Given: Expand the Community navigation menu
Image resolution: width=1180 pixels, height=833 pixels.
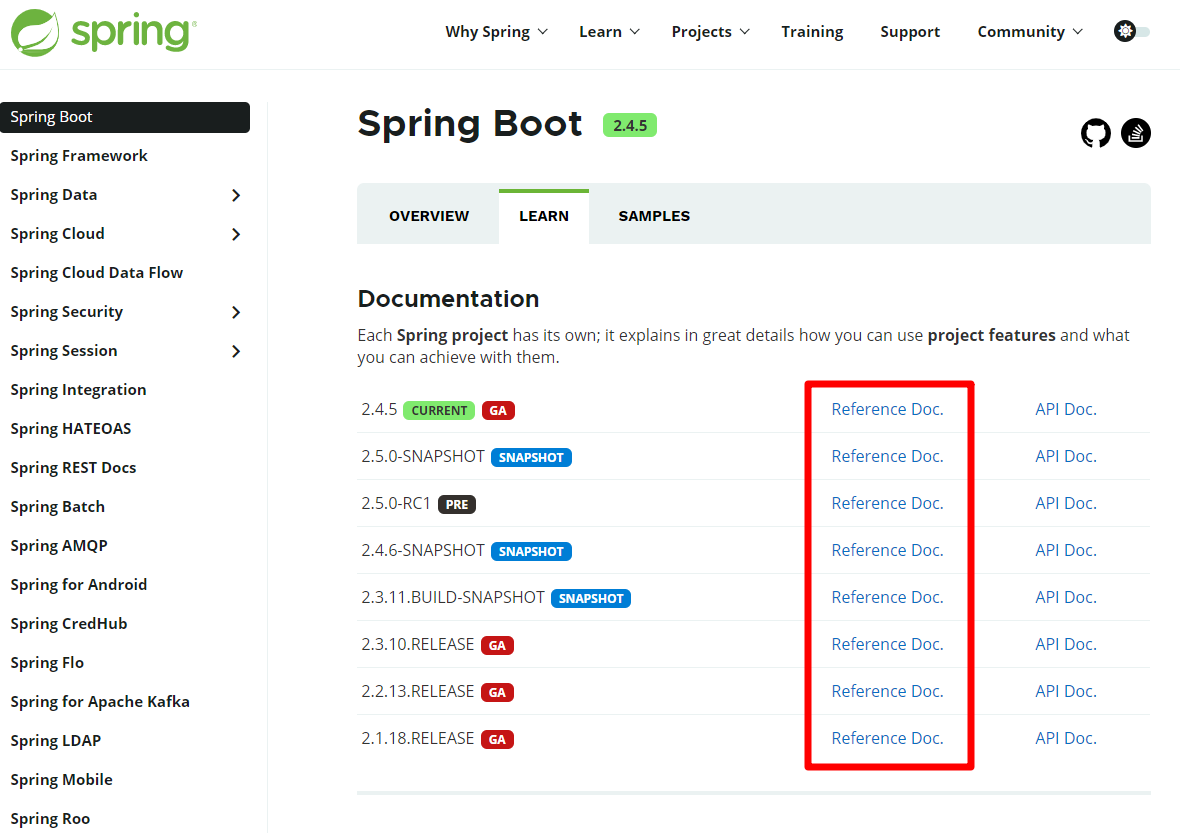Looking at the screenshot, I should [1029, 32].
